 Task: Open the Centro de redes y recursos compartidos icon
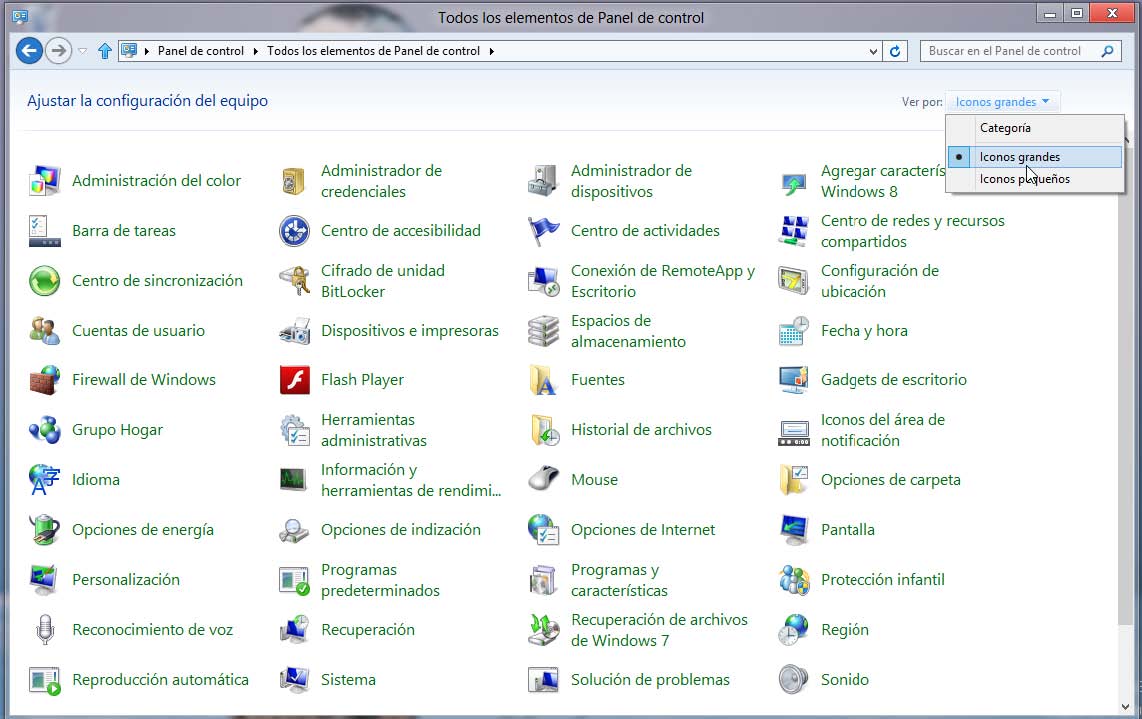pyautogui.click(x=793, y=231)
